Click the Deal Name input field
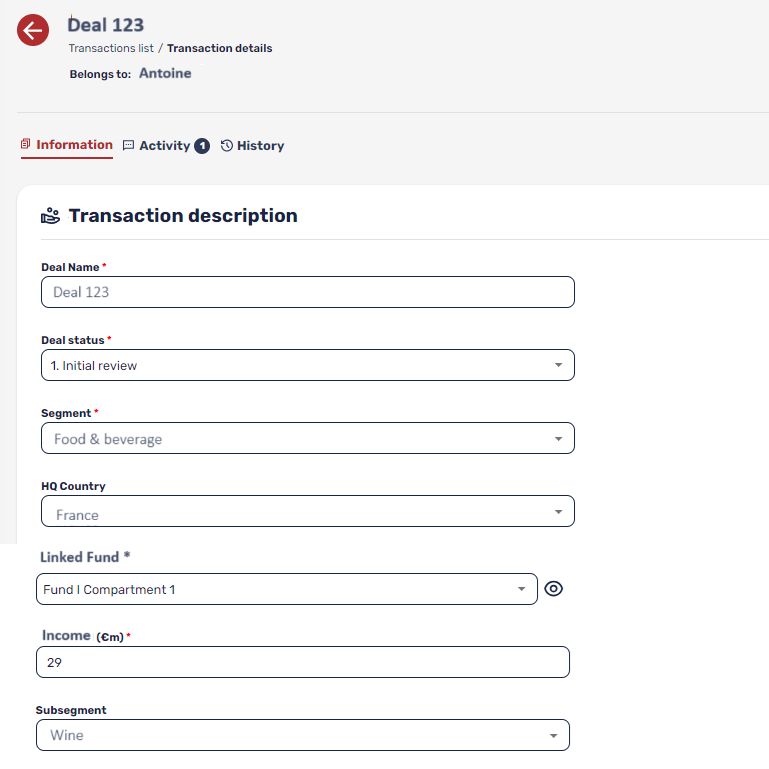Screen dimensions: 769x769 click(307, 292)
